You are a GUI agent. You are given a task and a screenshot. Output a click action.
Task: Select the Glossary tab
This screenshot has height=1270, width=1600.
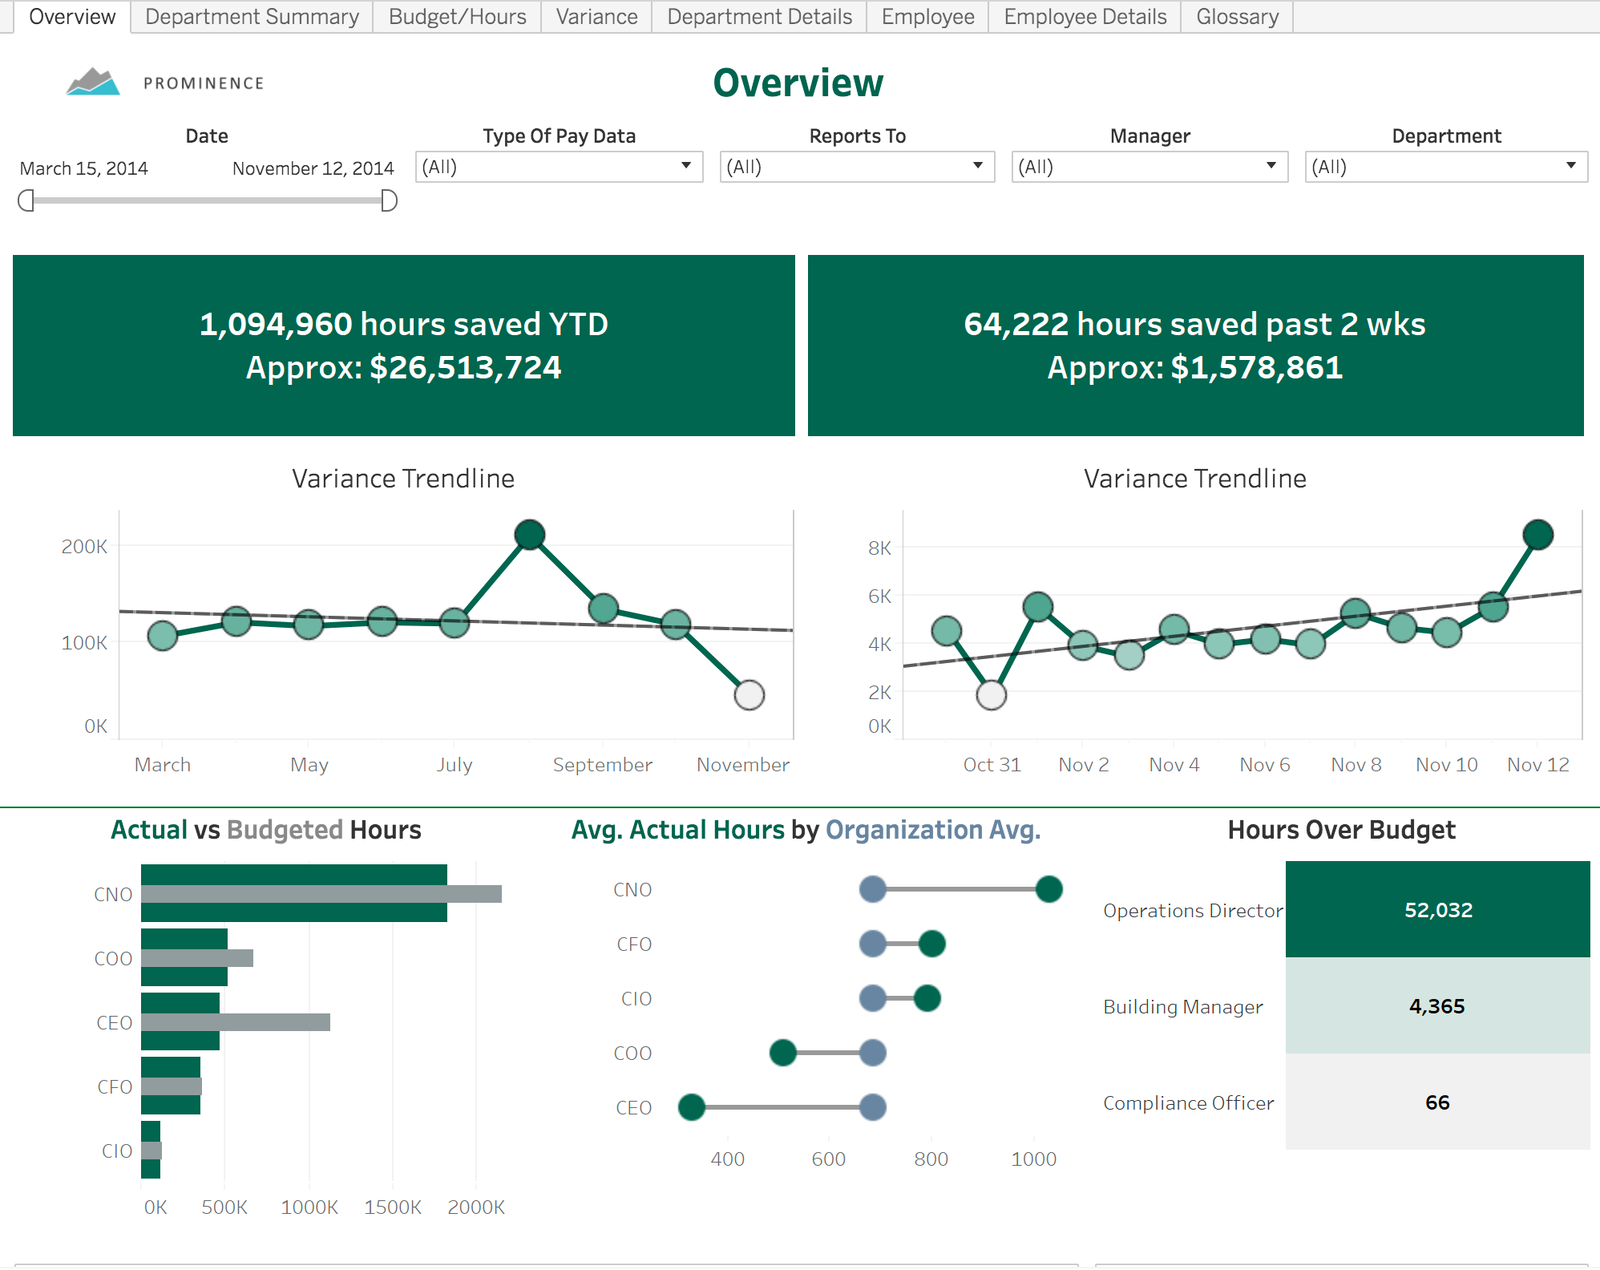[1236, 17]
